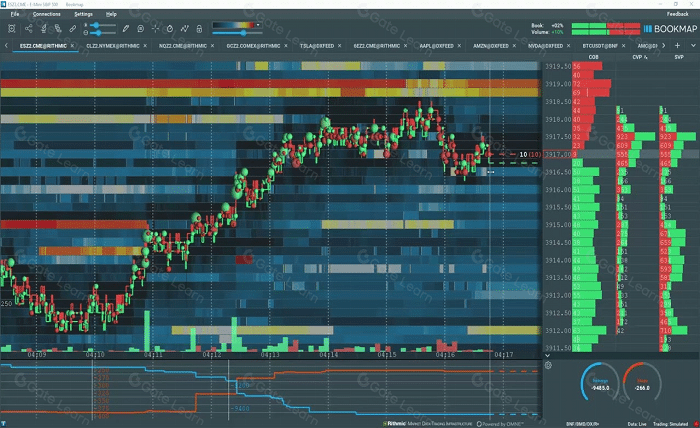This screenshot has height=428, width=700.
Task: Open the tab list dropdown chevron
Action: (693, 46)
